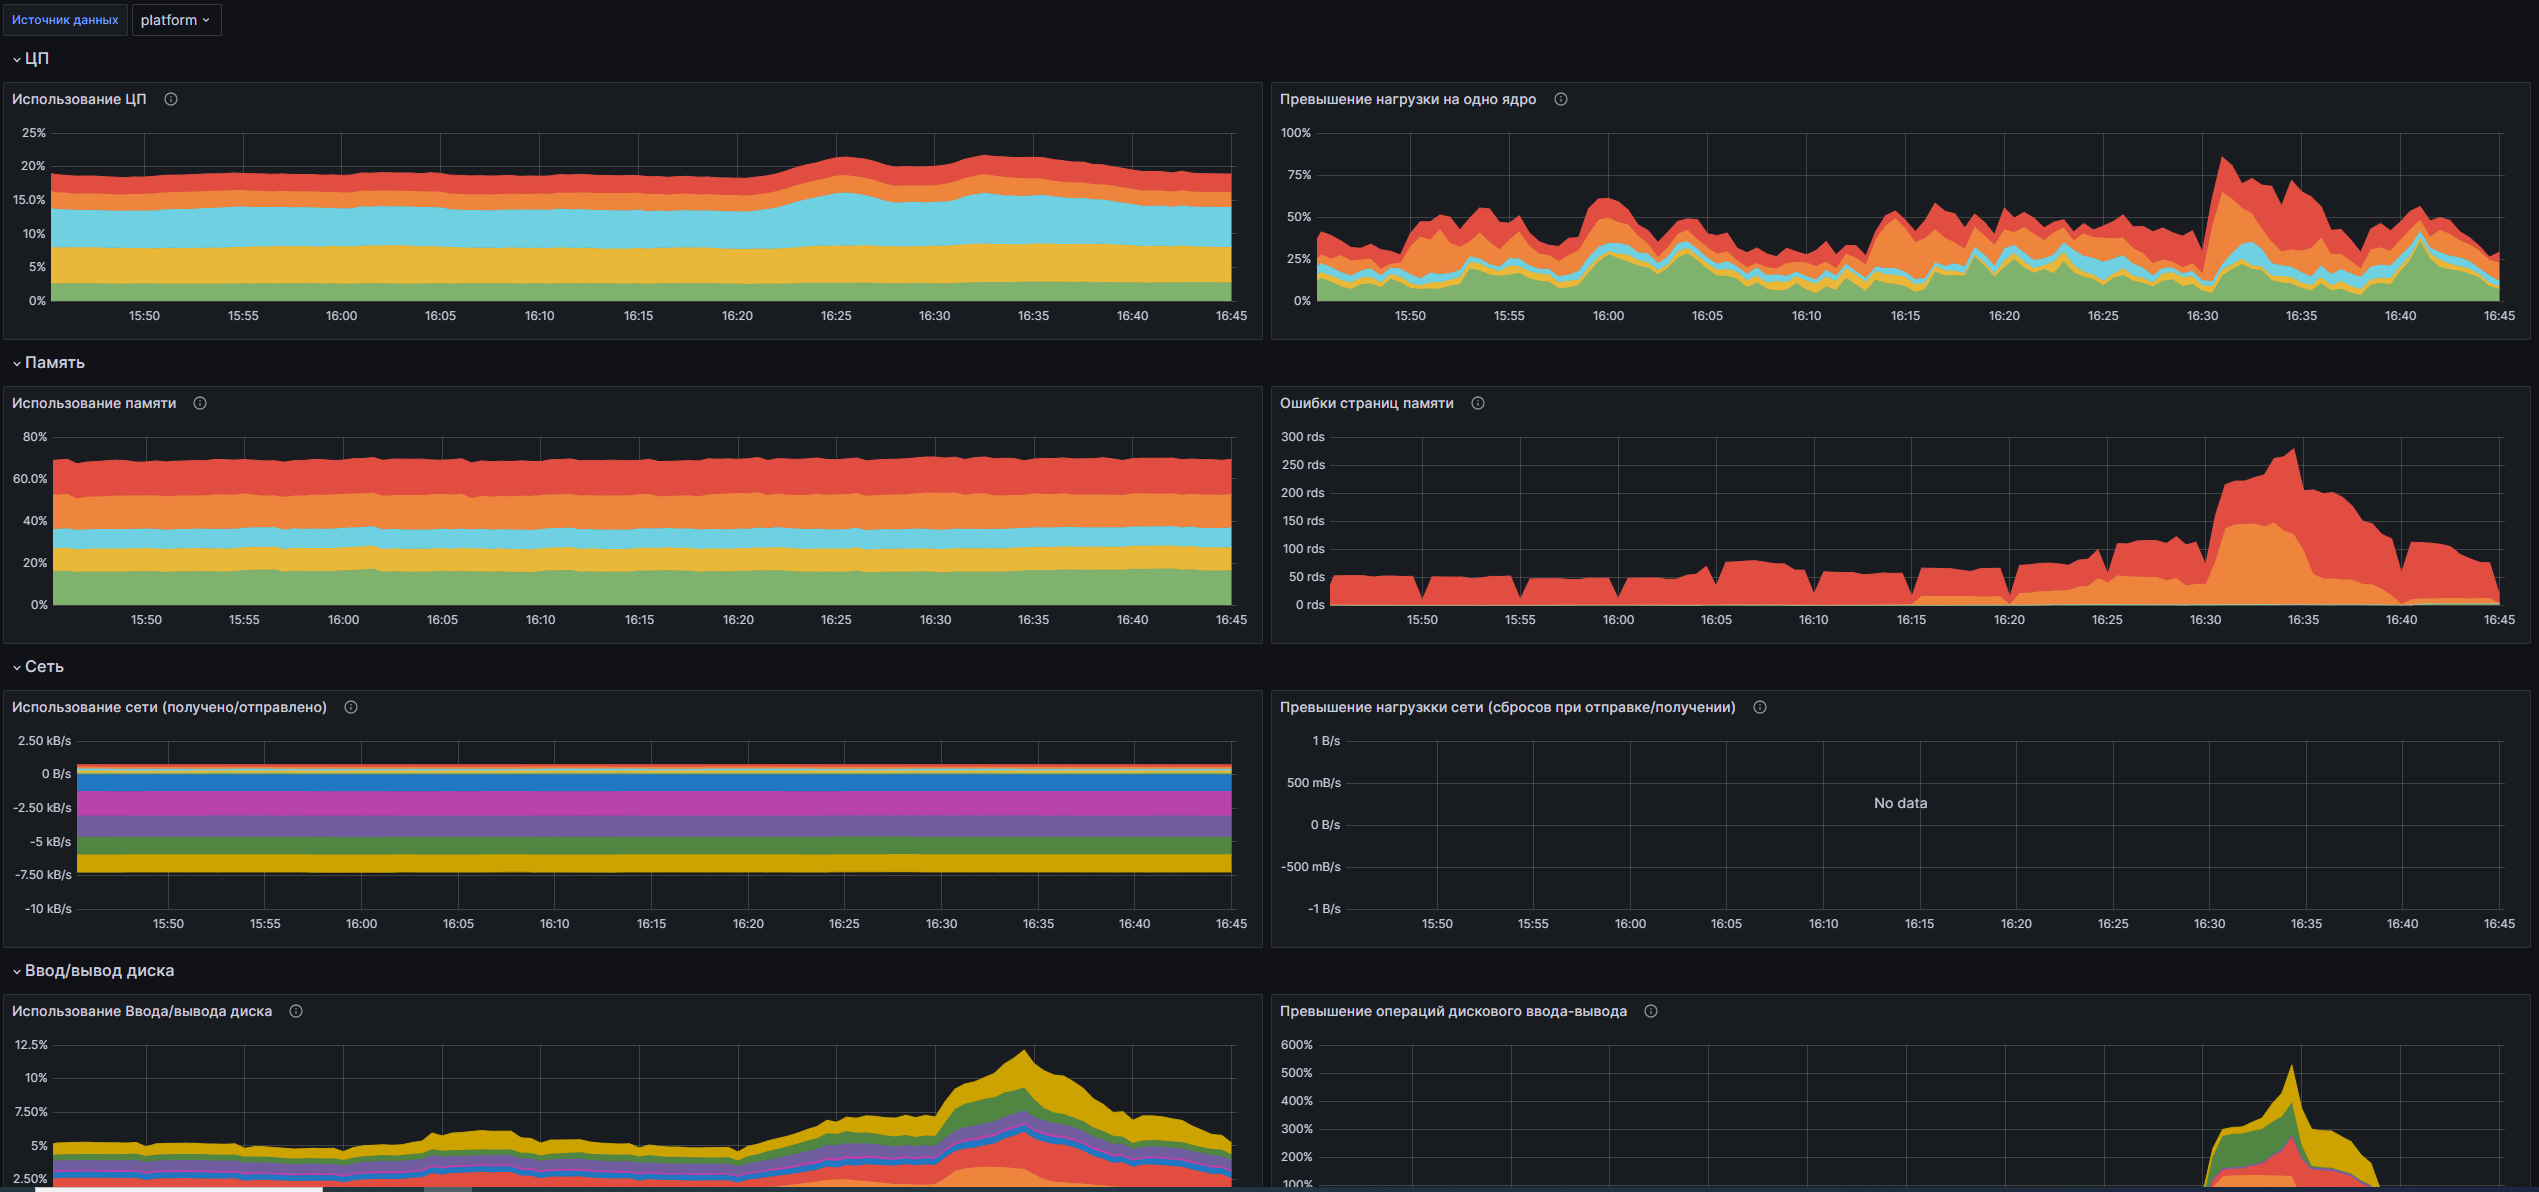The width and height of the screenshot is (2539, 1192).
Task: Click info icon next to Ошибки страниц памяти
Action: (1478, 403)
